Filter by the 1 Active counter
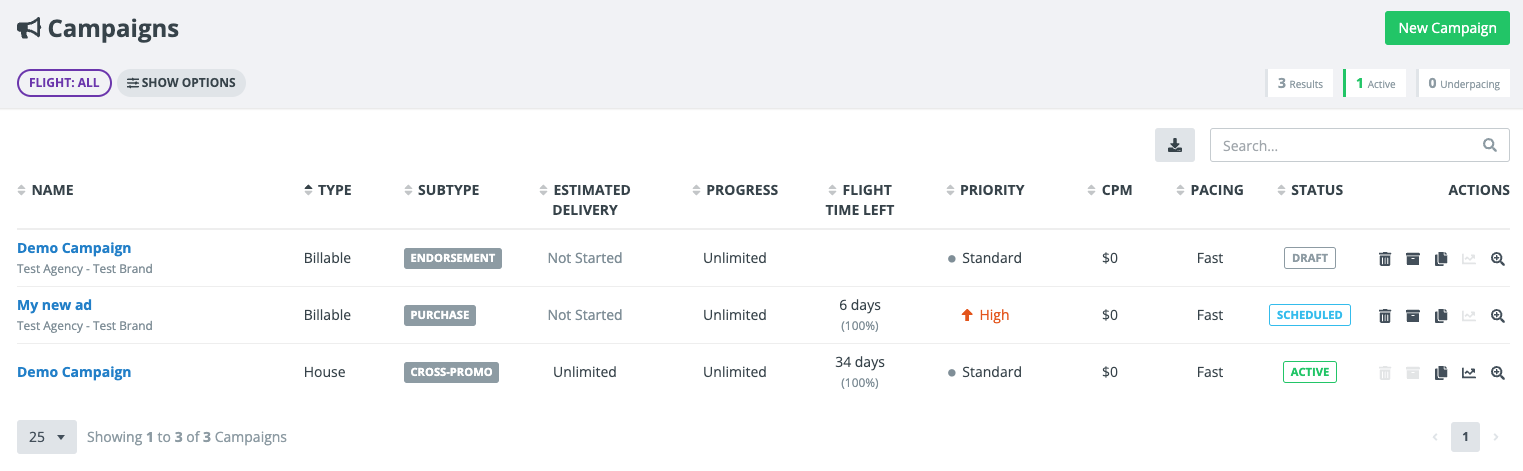Screen dimensions: 1523x471 [x=1375, y=84]
